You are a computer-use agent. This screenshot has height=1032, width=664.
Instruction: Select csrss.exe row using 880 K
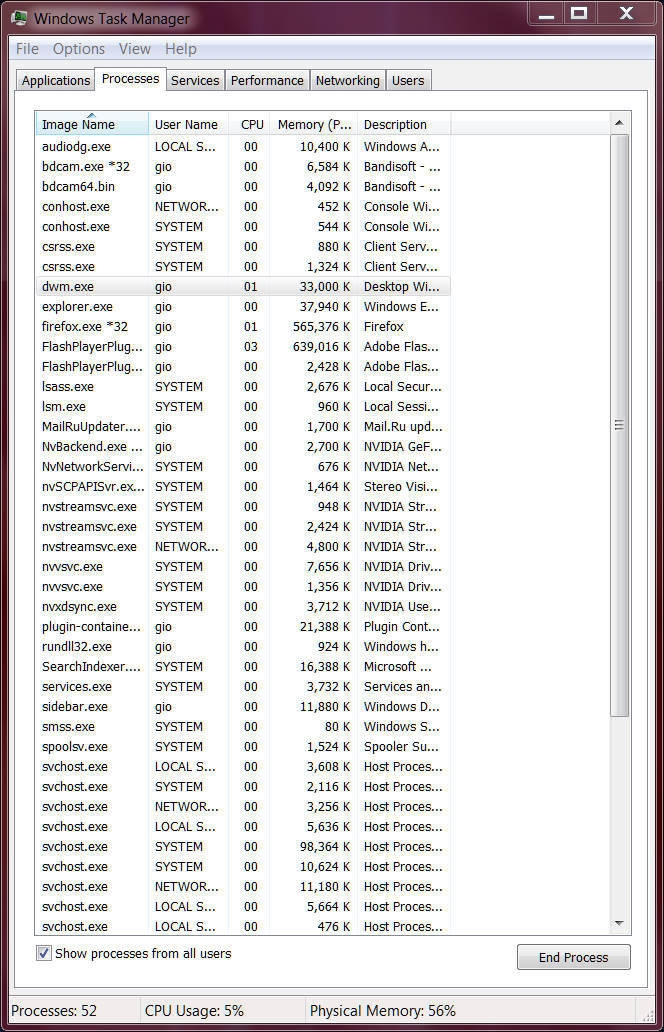pos(243,247)
